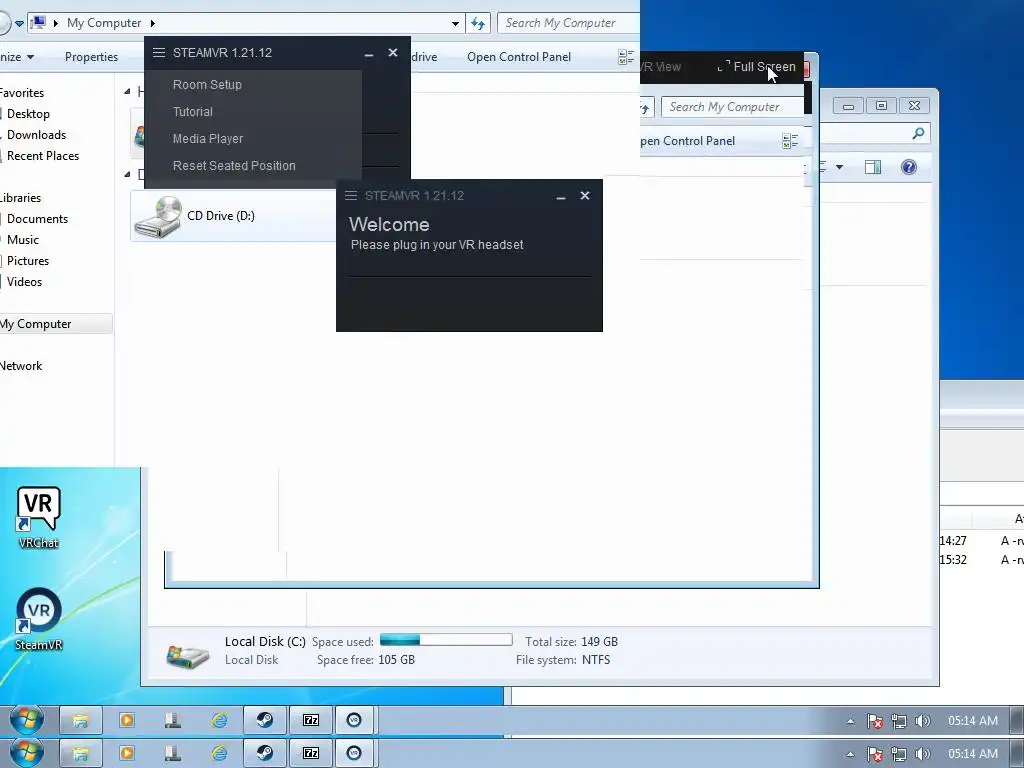Click volume speaker icon in lowest tray row
Image resolution: width=1024 pixels, height=768 pixels.
click(922, 754)
